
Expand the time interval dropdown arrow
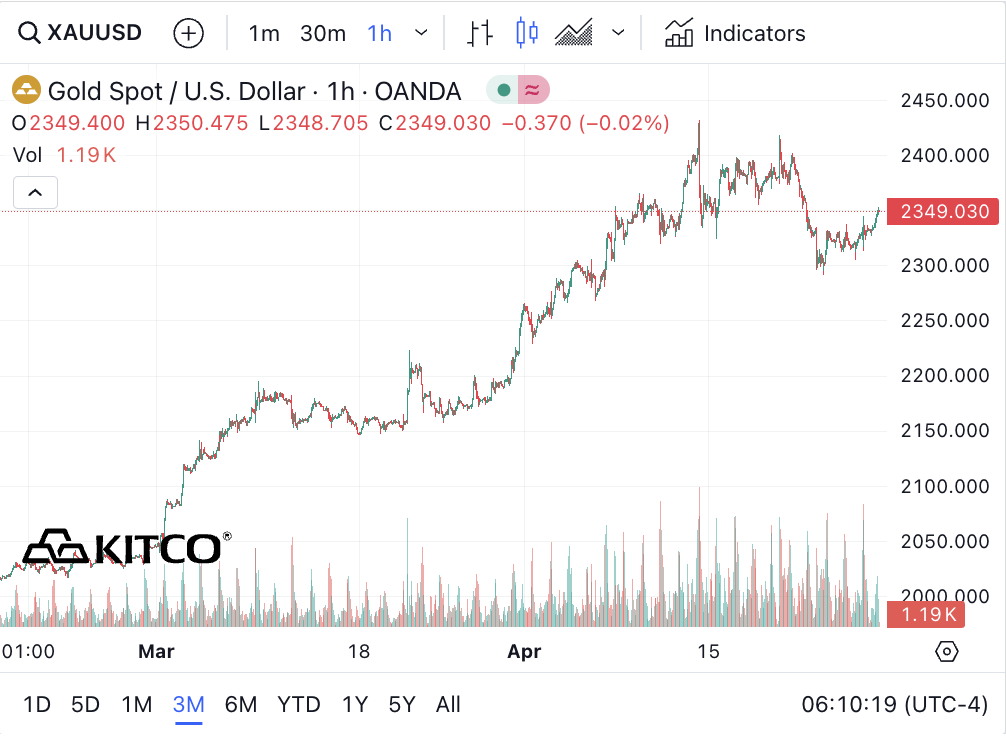tap(422, 33)
